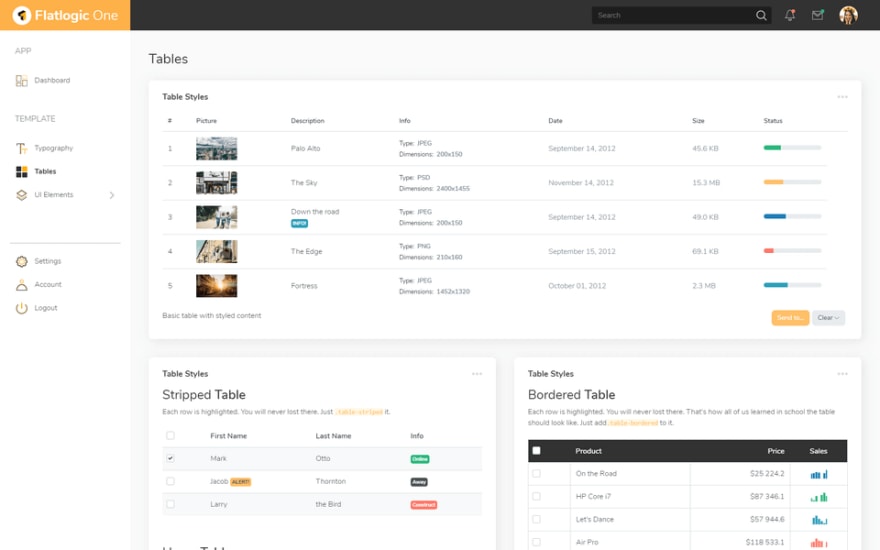Expand the UI Elements submenu chevron
The width and height of the screenshot is (880, 550).
pyautogui.click(x=112, y=195)
